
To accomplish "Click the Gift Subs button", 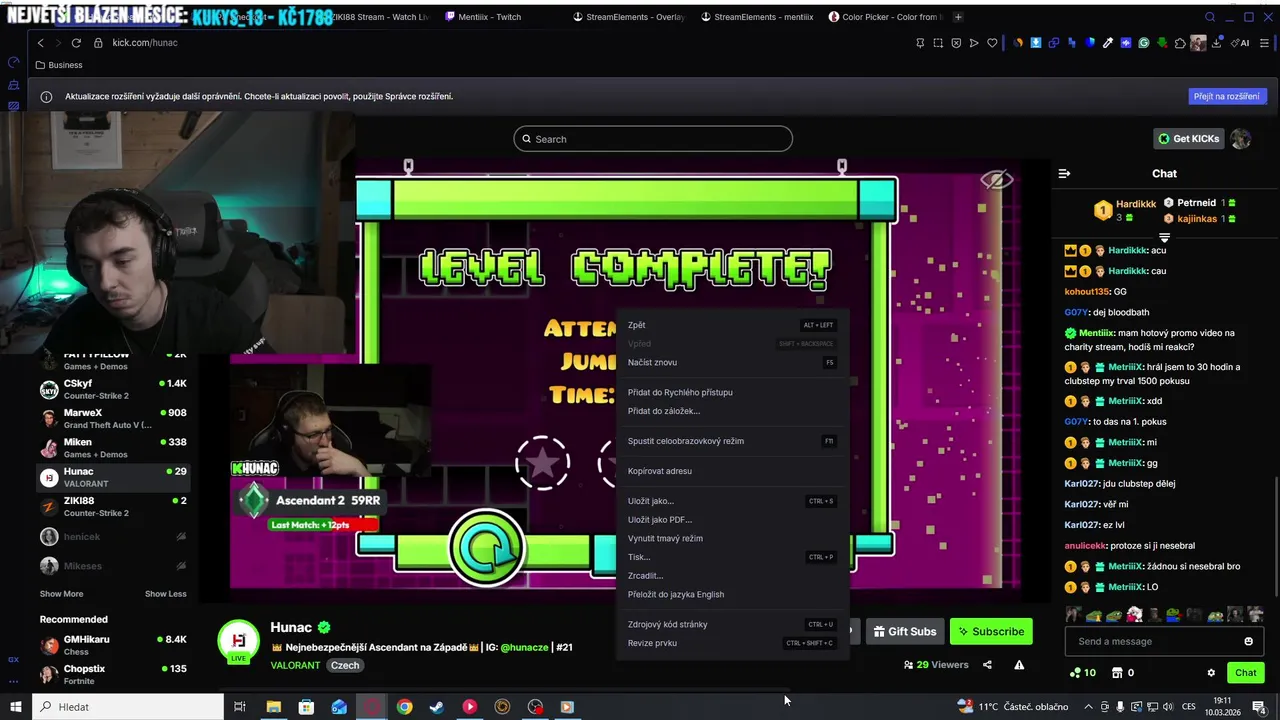I will coord(905,631).
